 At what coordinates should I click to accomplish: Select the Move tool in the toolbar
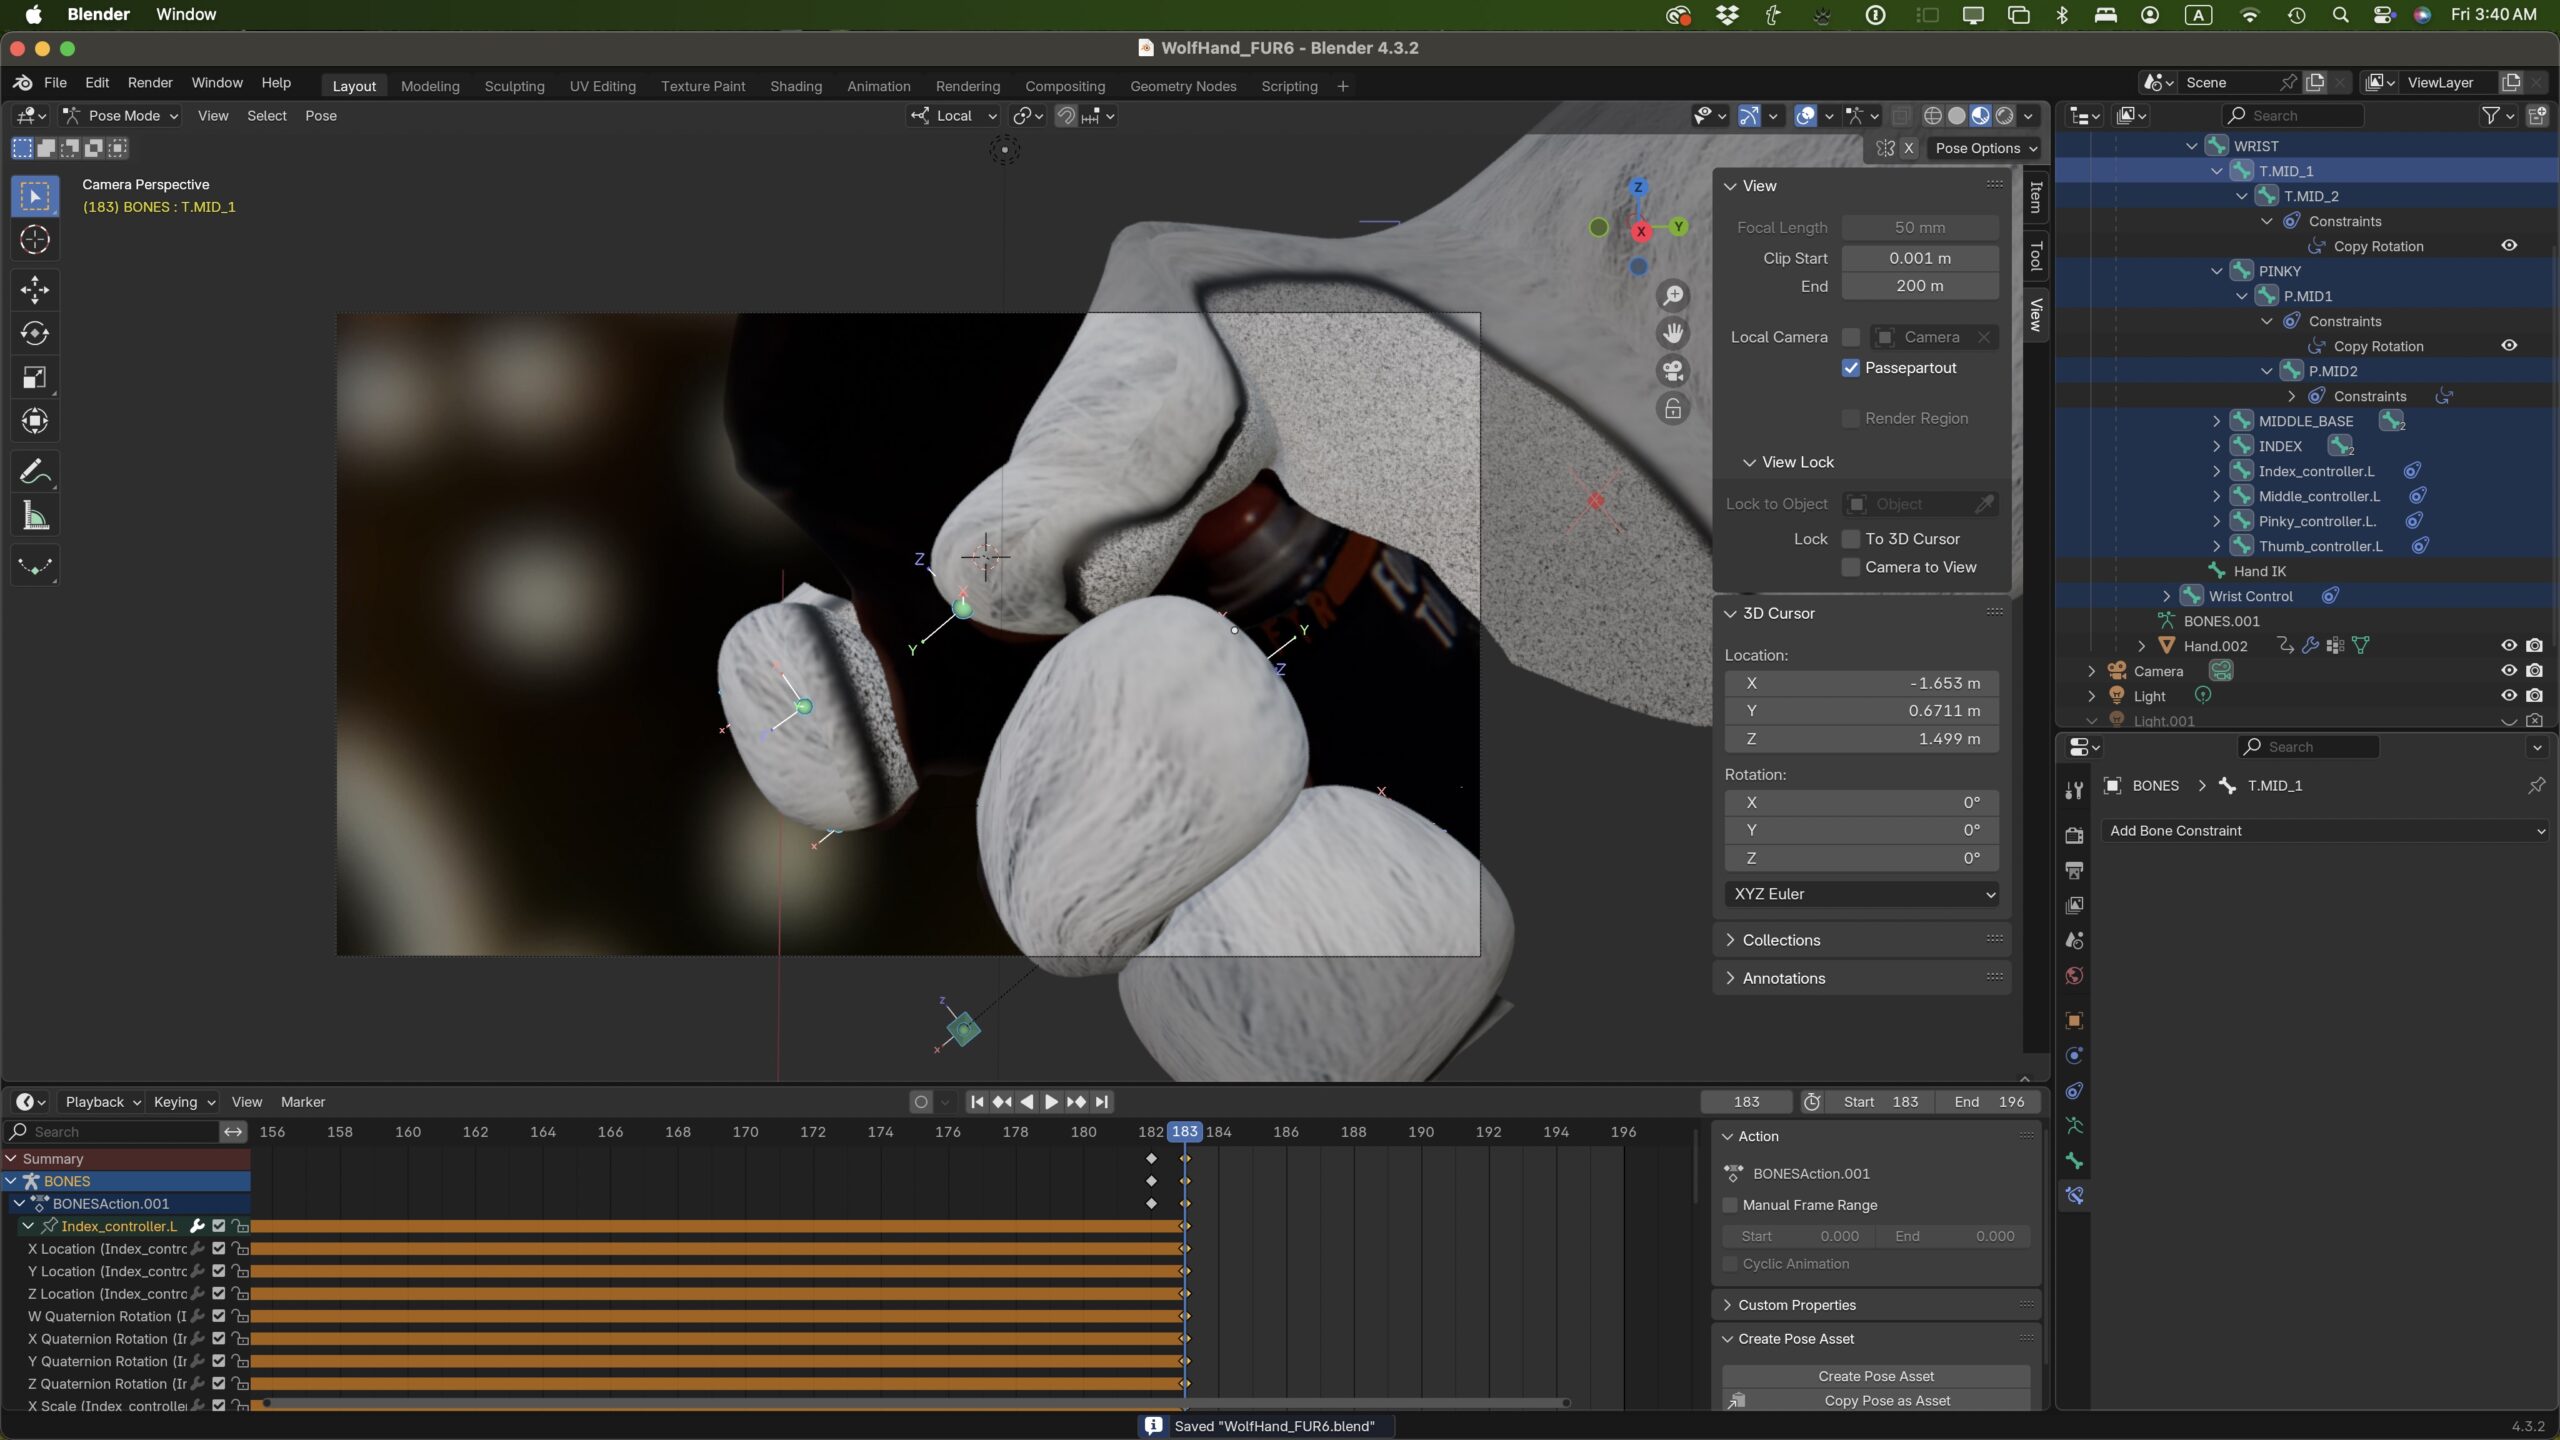pyautogui.click(x=35, y=289)
